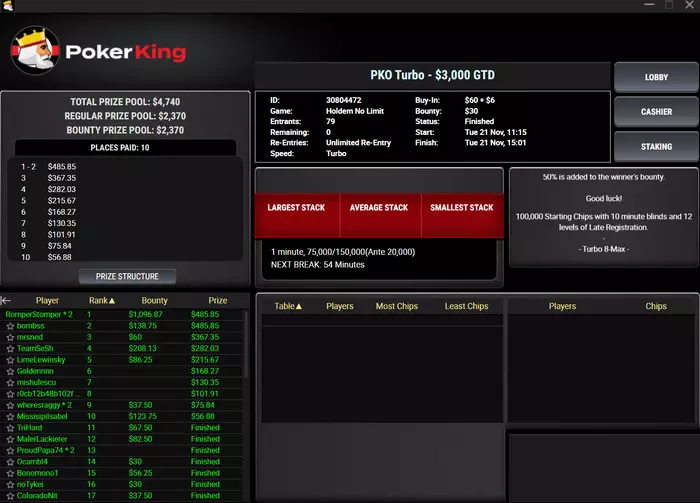Viewport: 700px width, 503px height.
Task: Click the TOTAL PRIZE POOL: $4,740 text
Action: pos(125,102)
